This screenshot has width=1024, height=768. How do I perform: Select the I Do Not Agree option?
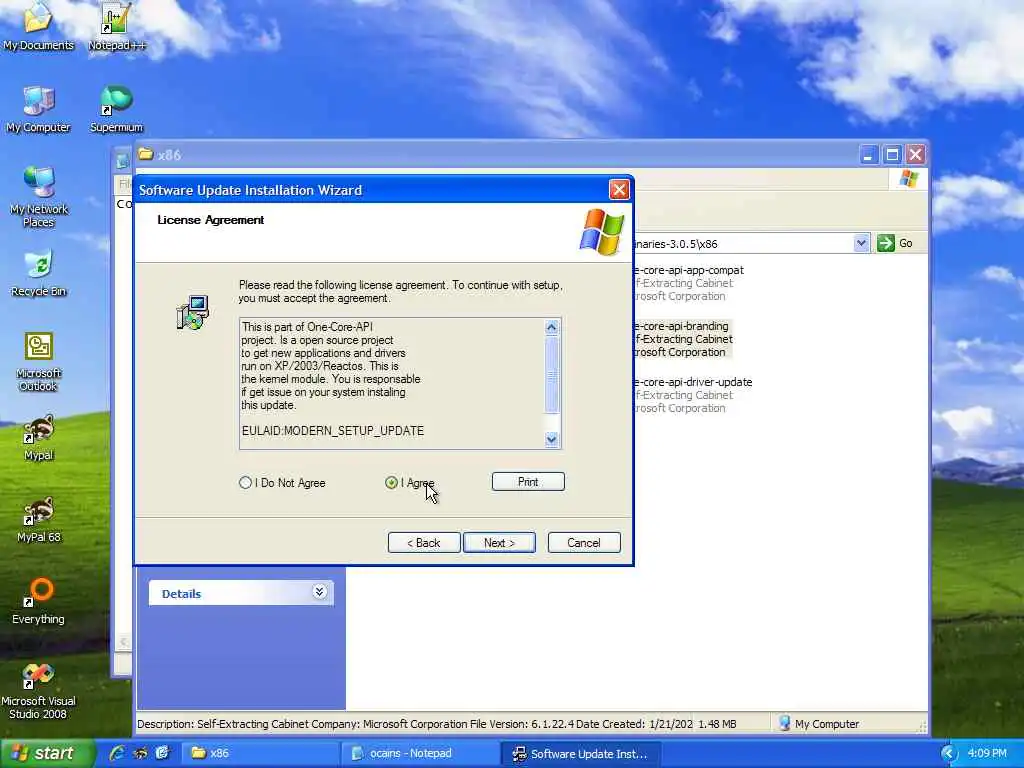pos(282,483)
